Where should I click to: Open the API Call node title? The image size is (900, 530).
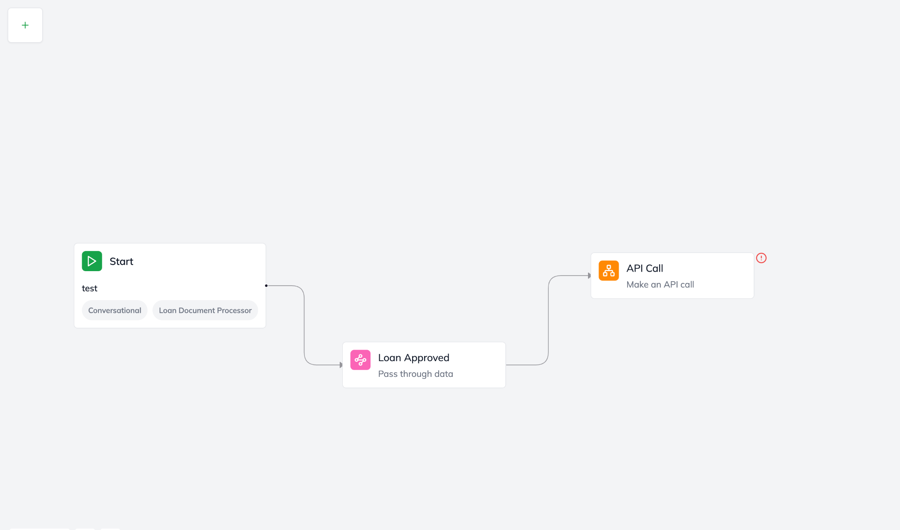tap(645, 268)
